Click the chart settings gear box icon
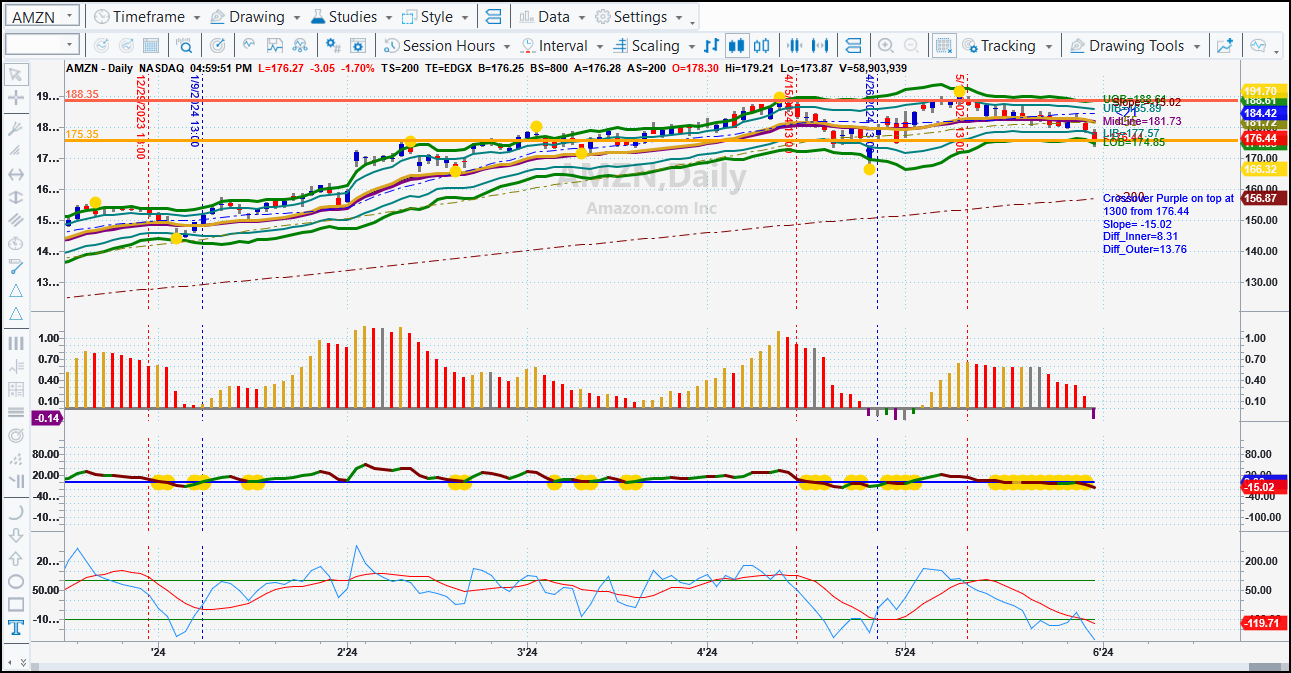This screenshot has height=673, width=1291. (x=359, y=46)
